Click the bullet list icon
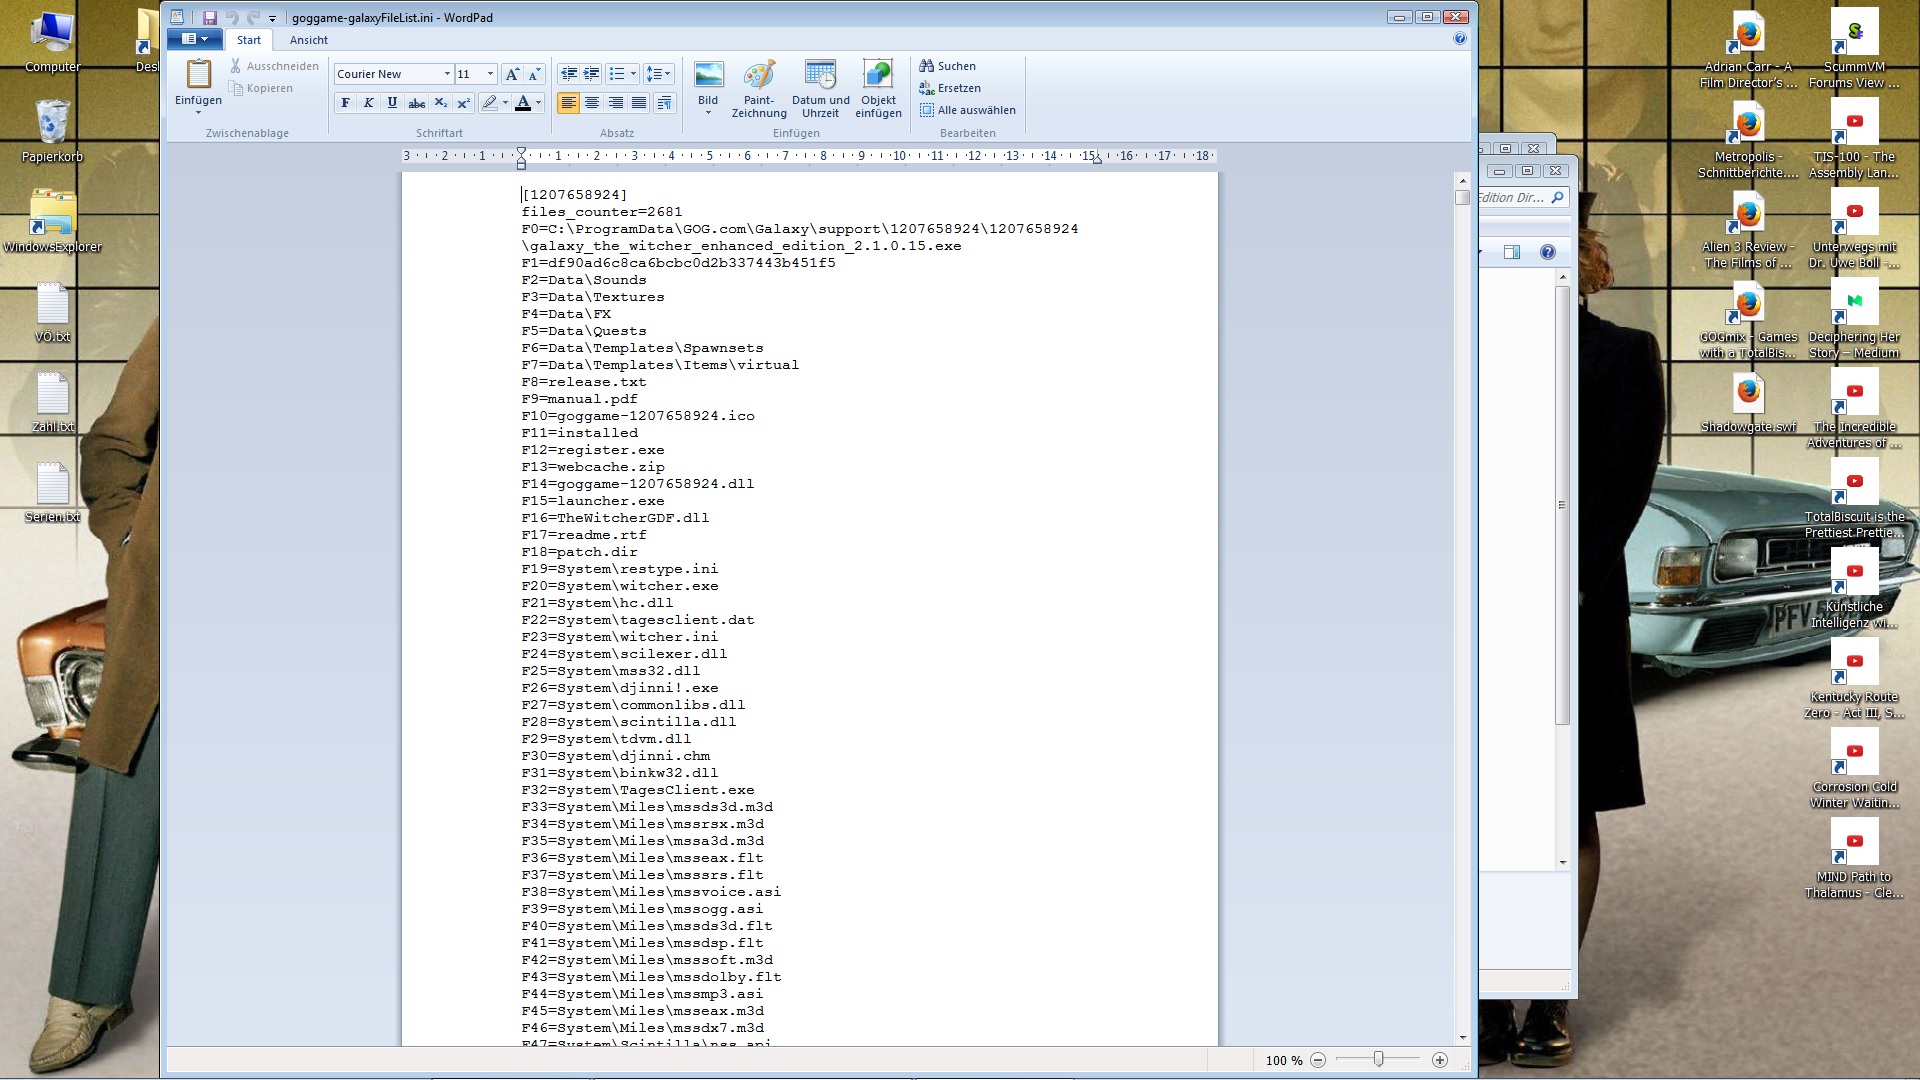 (617, 74)
